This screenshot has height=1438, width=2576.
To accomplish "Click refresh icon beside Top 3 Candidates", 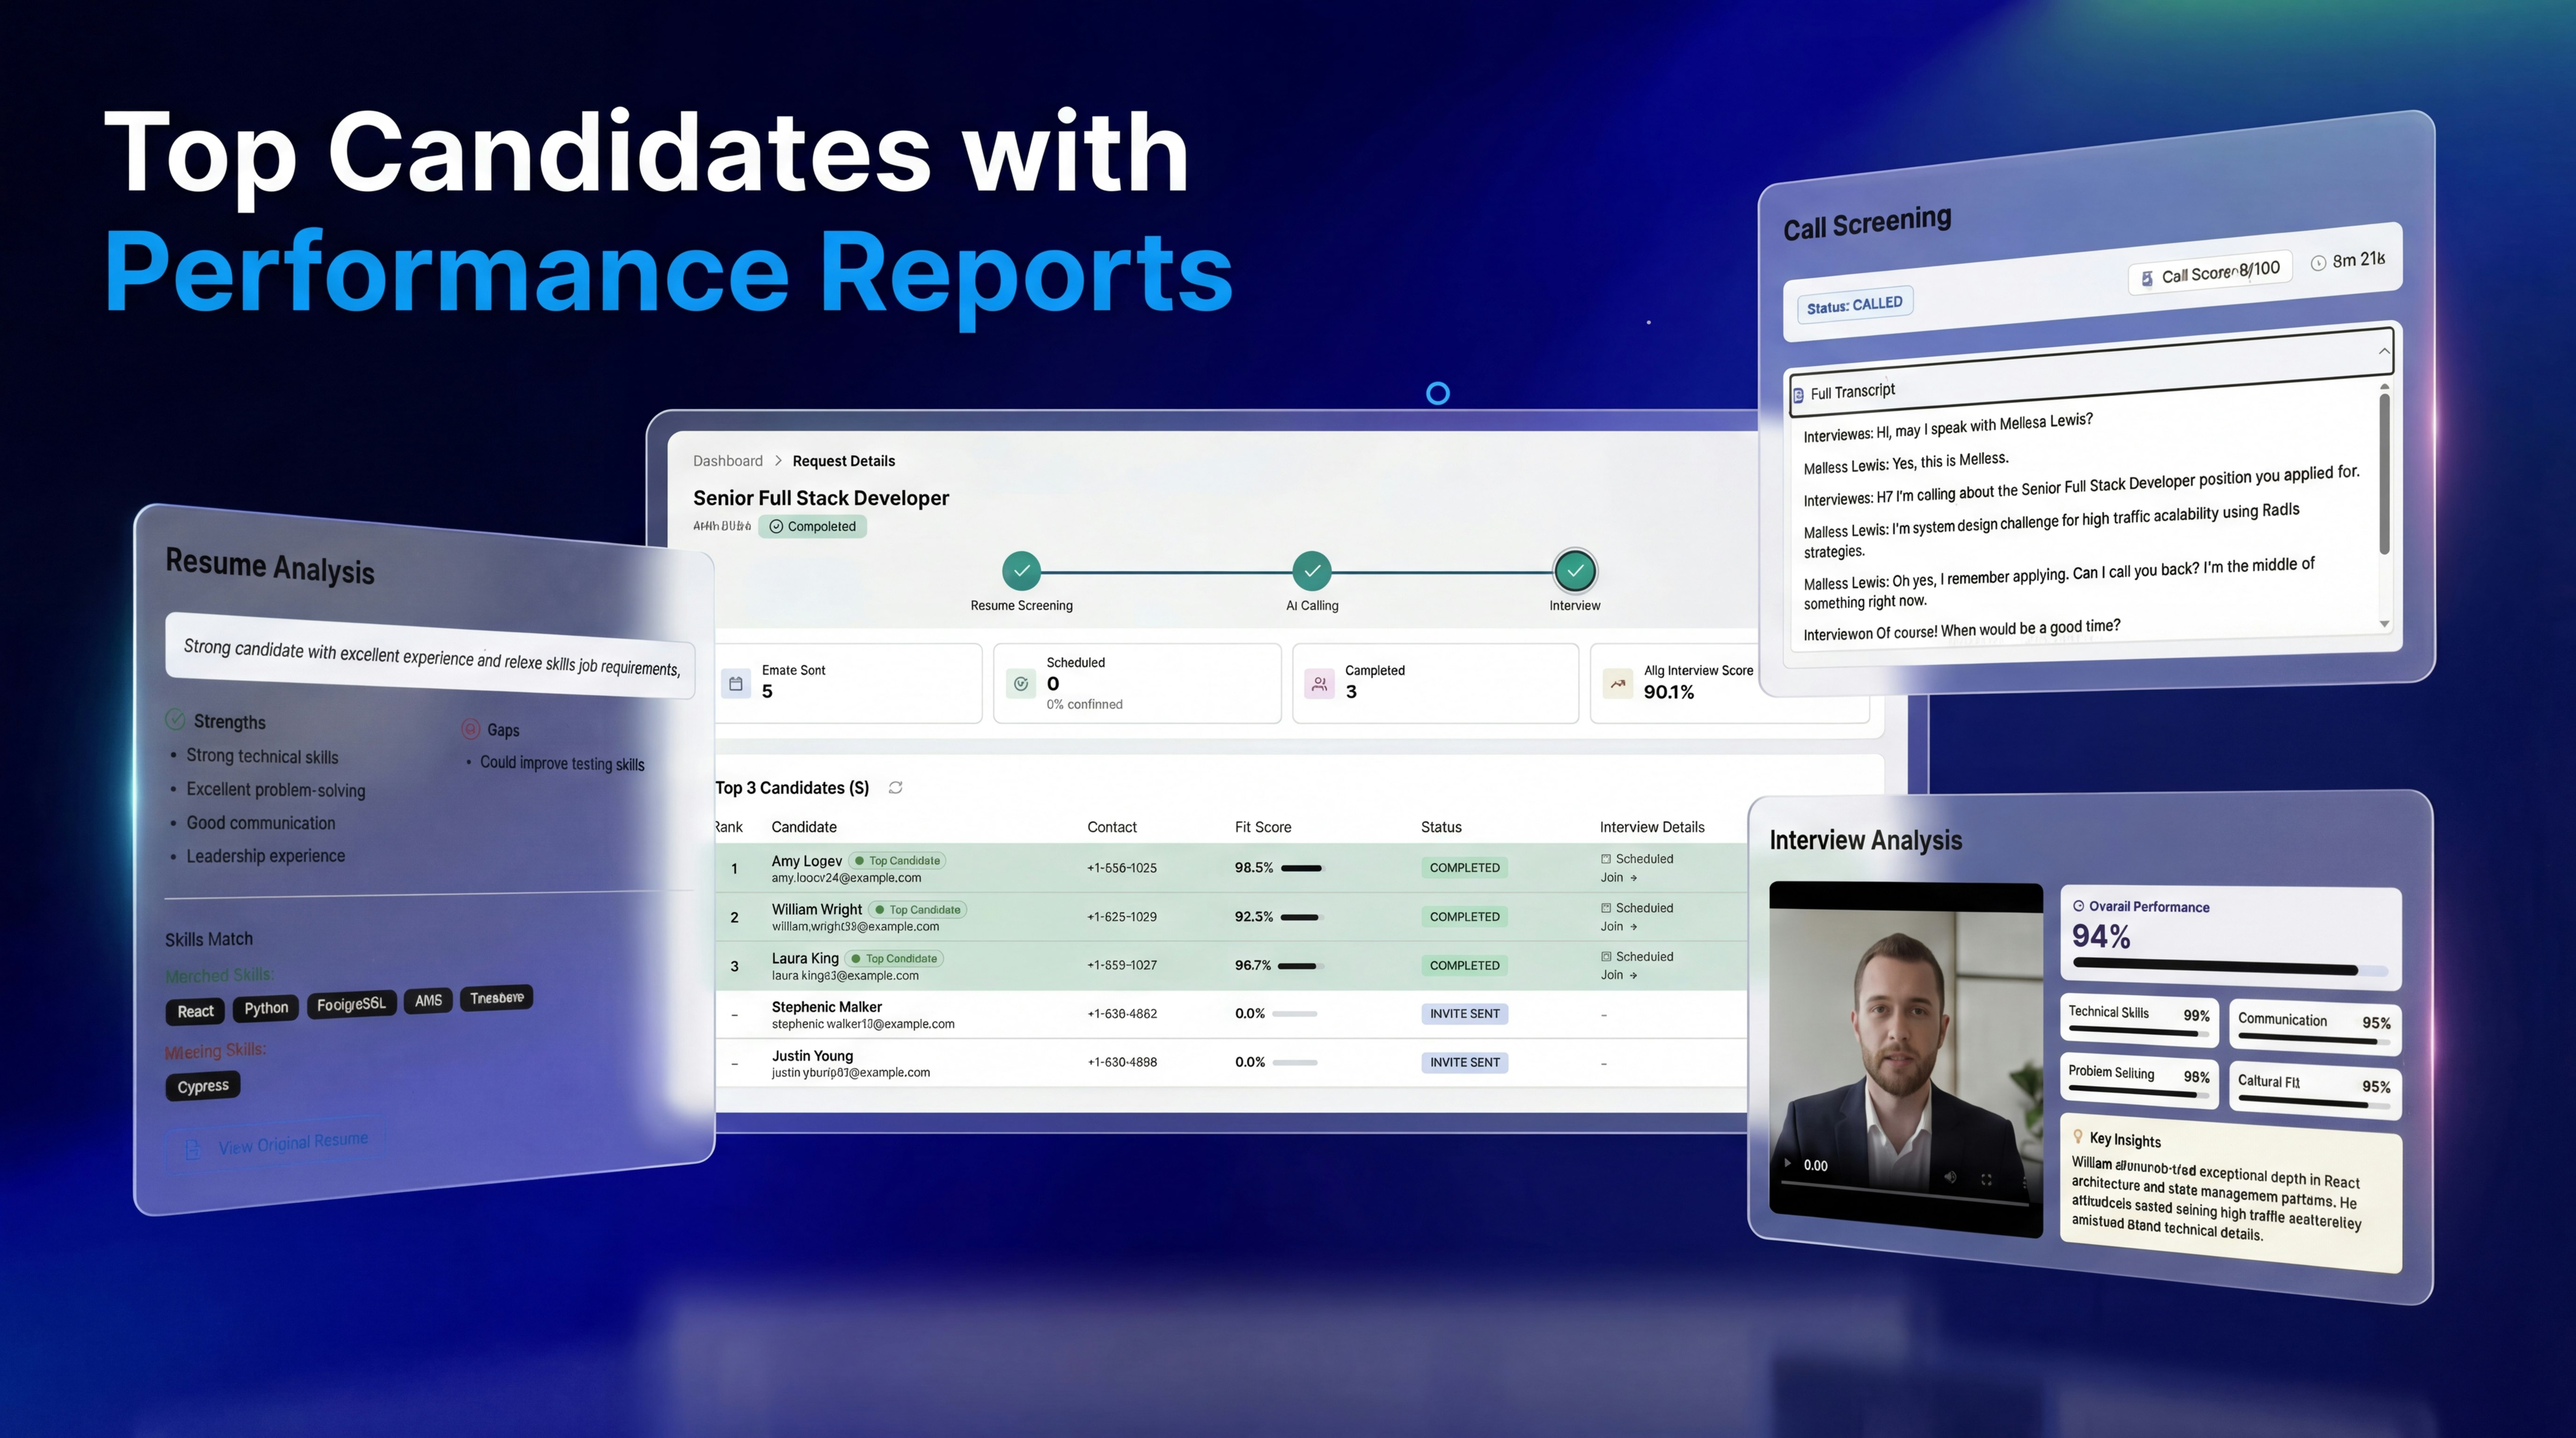I will coord(895,788).
